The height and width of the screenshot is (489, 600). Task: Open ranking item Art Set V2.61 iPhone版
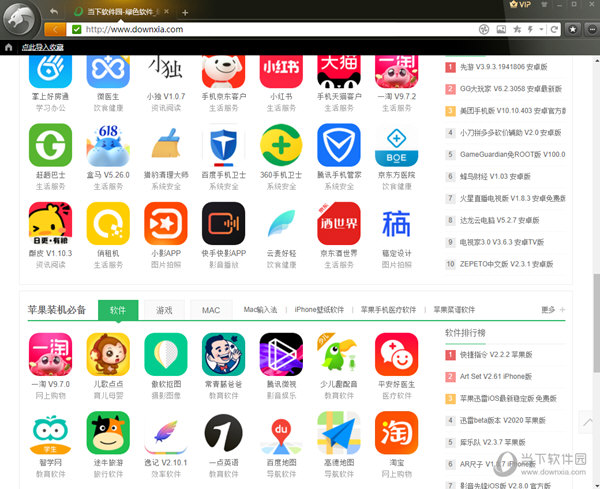click(496, 377)
